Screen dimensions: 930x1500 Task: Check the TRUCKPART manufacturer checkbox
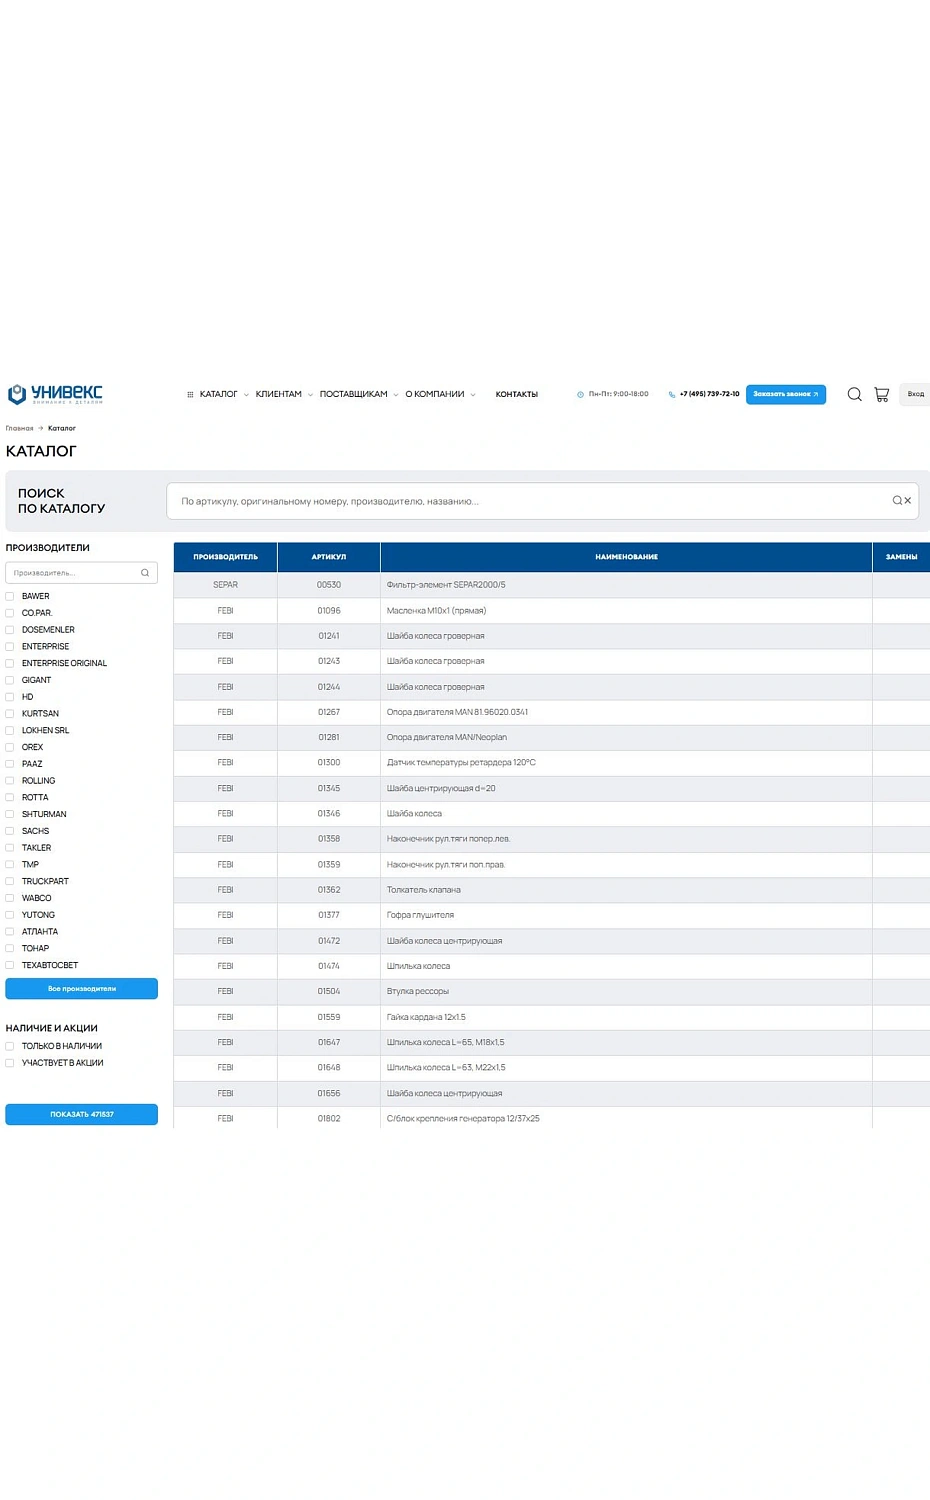point(10,881)
